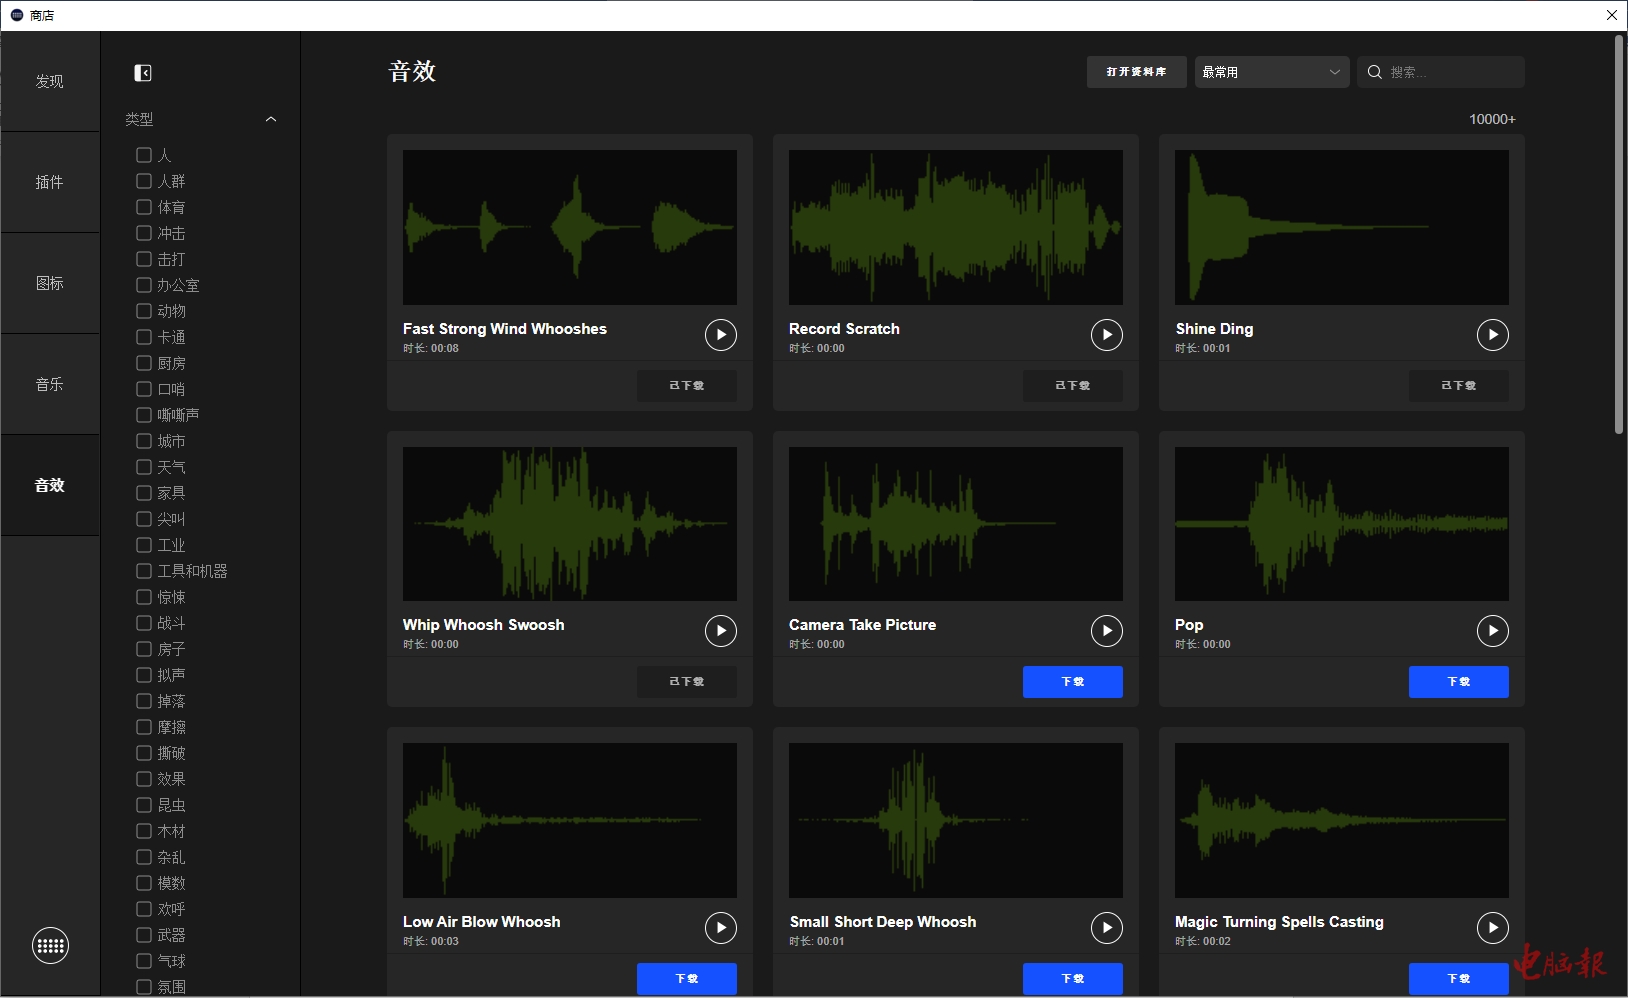Enable the 天气 filter checkbox

pyautogui.click(x=144, y=467)
